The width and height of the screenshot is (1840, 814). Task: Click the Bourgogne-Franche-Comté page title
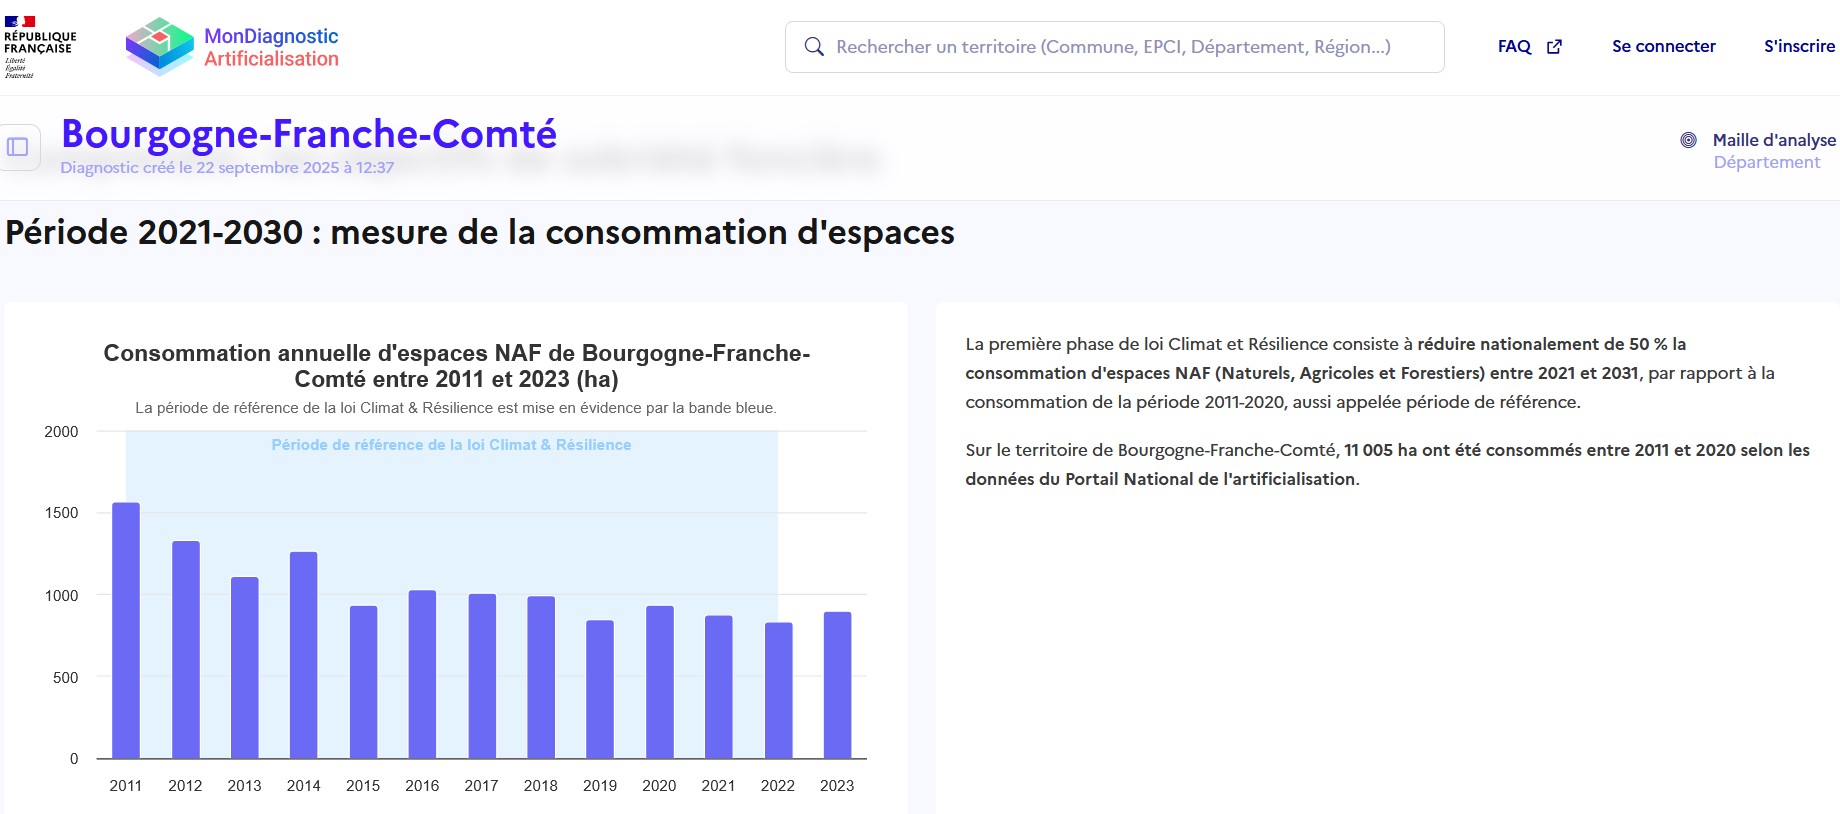pos(309,134)
